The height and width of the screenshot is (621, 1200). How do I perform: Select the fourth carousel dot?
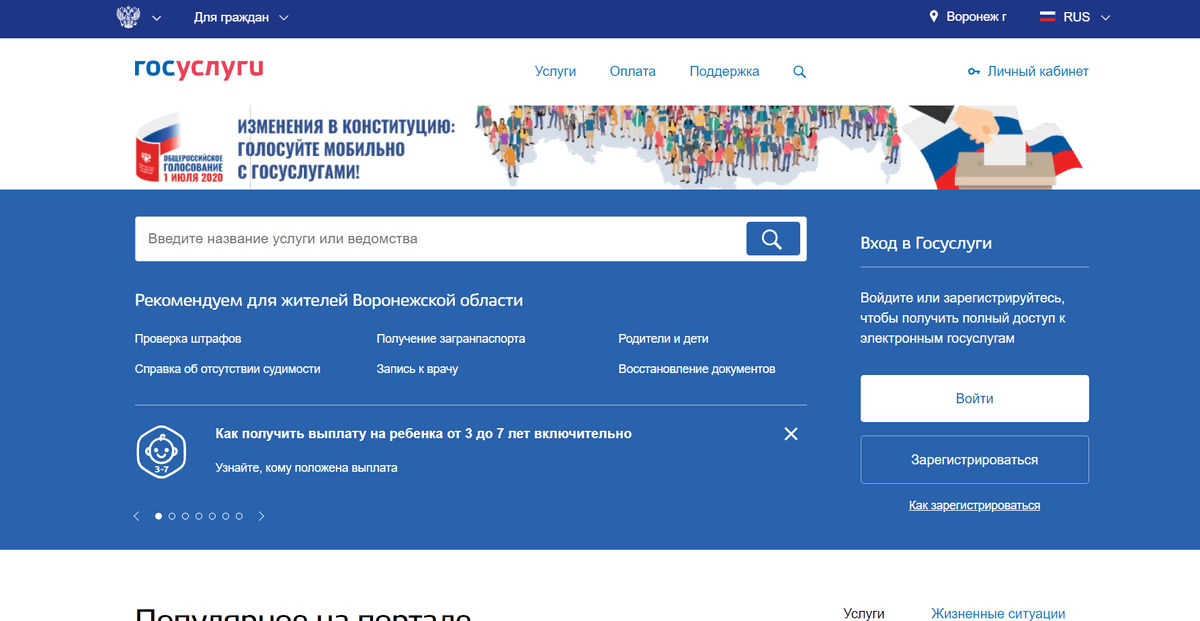click(x=199, y=516)
